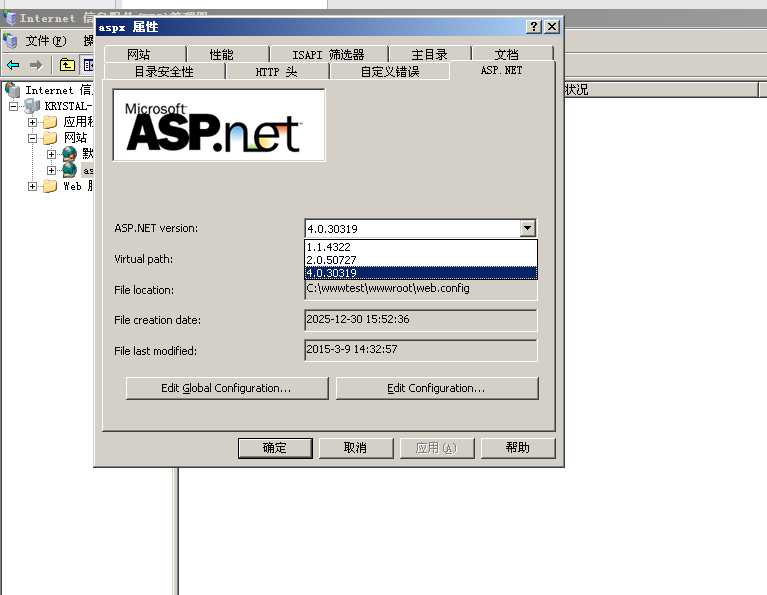Click the 网站 folder icon

(49, 138)
